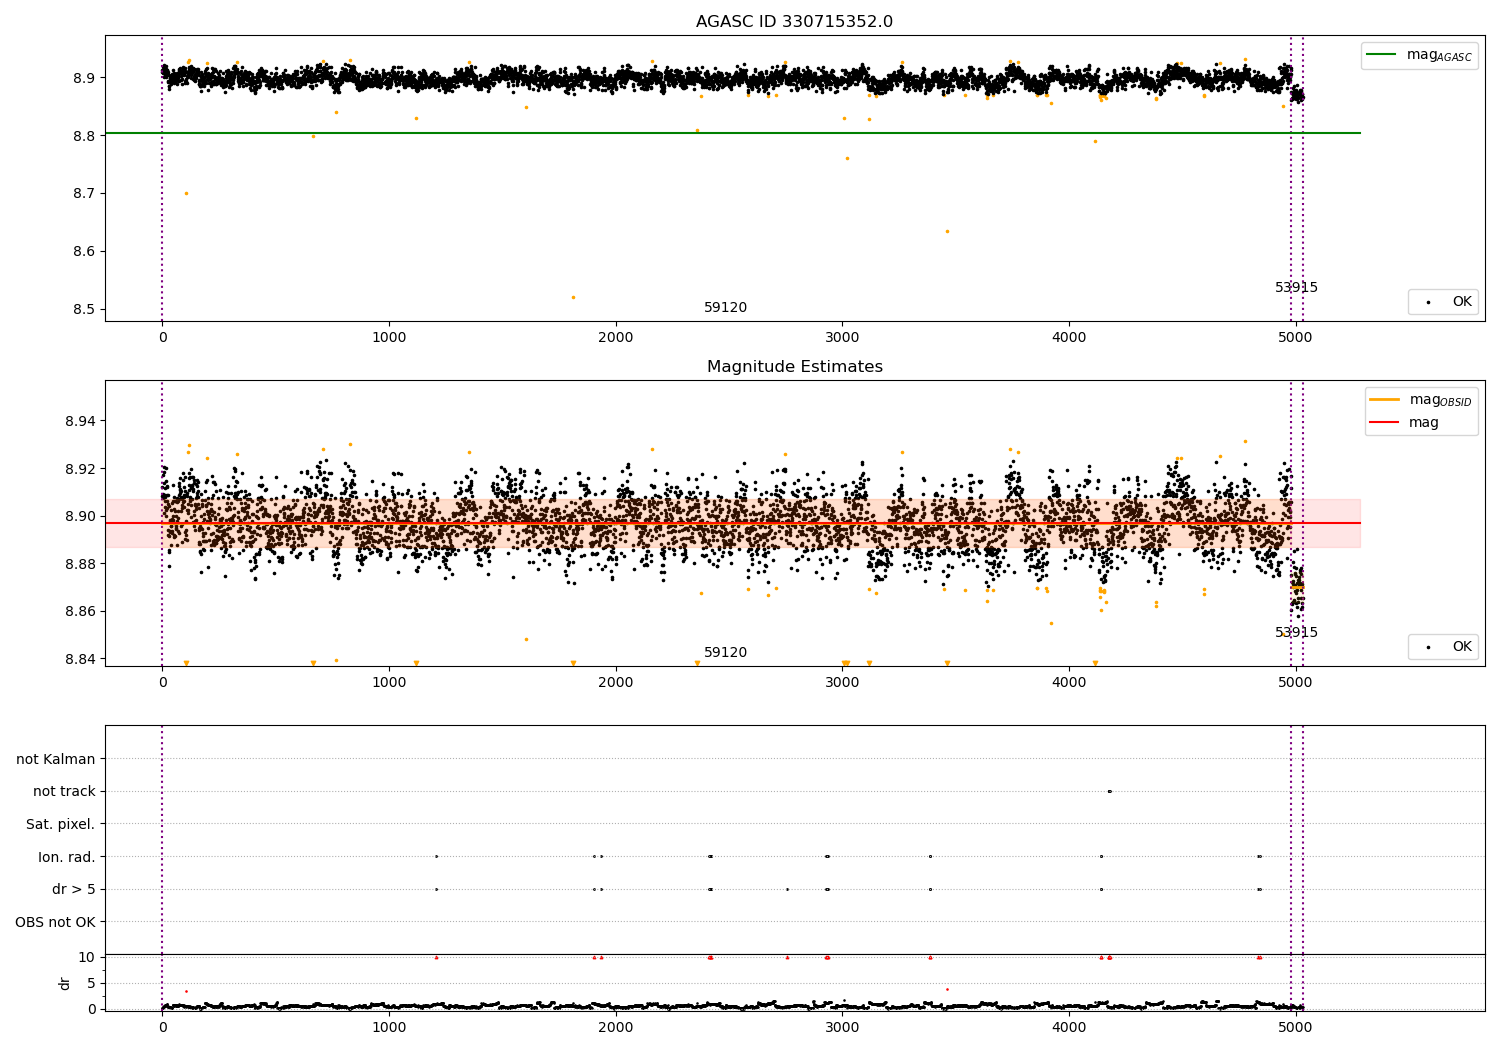The image size is (1500, 1050).
Task: Click the OK marker in Magnitude Estimates legend
Action: click(x=1428, y=647)
